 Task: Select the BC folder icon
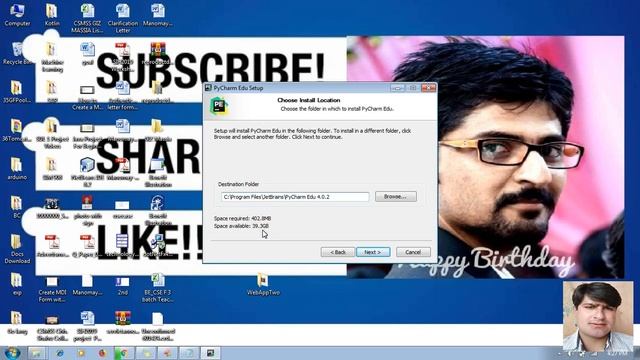16,207
